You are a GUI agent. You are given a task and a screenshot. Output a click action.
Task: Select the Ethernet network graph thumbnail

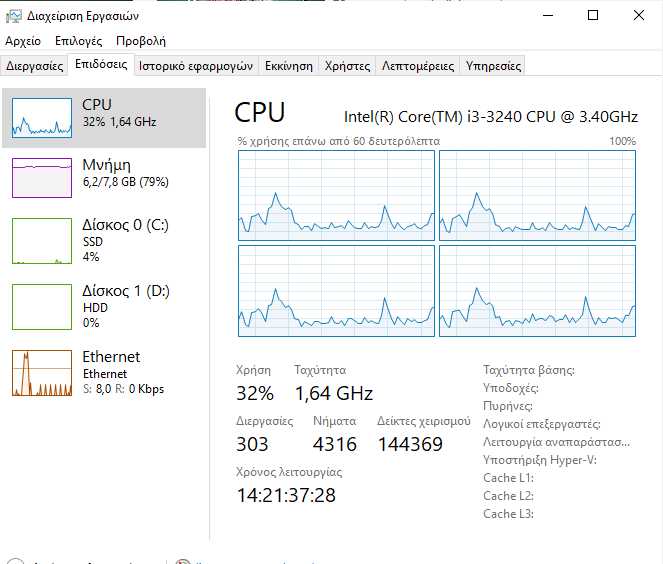point(42,372)
